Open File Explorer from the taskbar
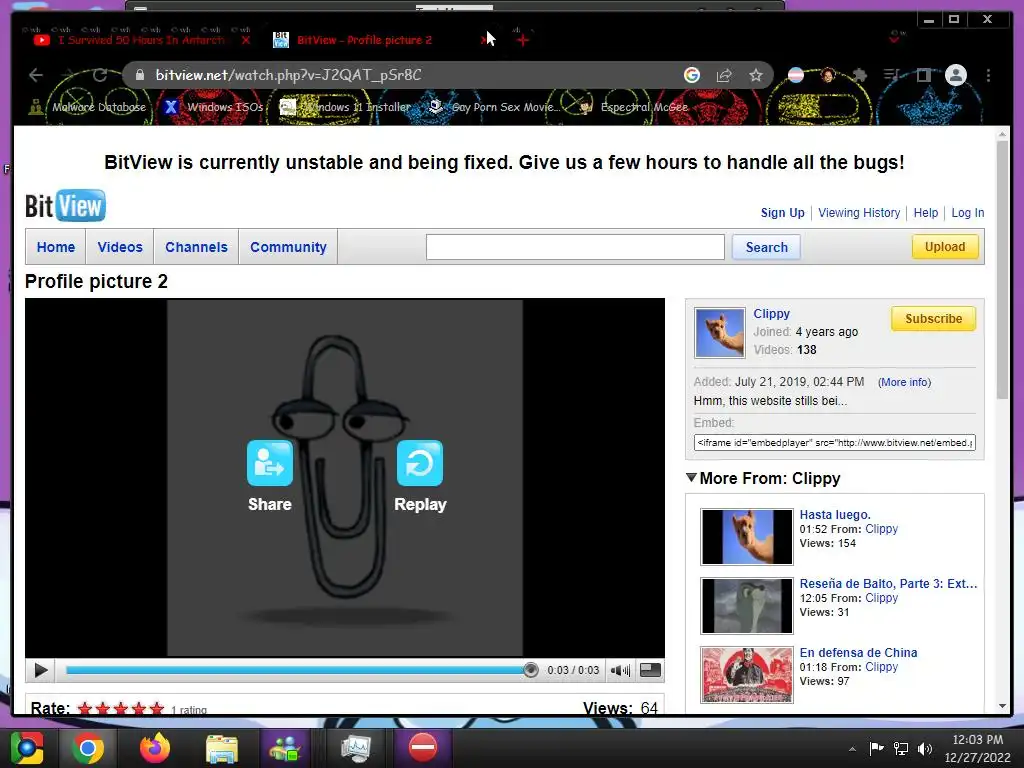The height and width of the screenshot is (768, 1024). click(222, 749)
